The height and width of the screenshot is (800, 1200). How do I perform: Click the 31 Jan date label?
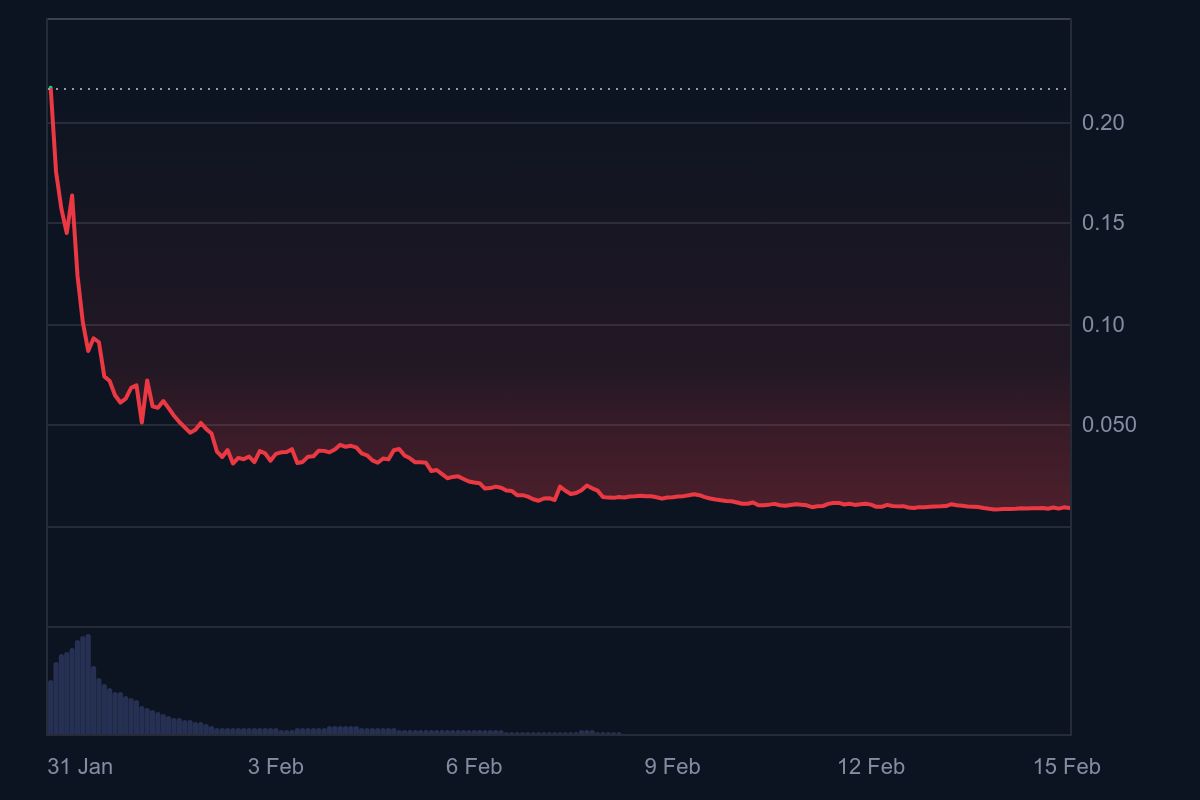click(x=80, y=767)
